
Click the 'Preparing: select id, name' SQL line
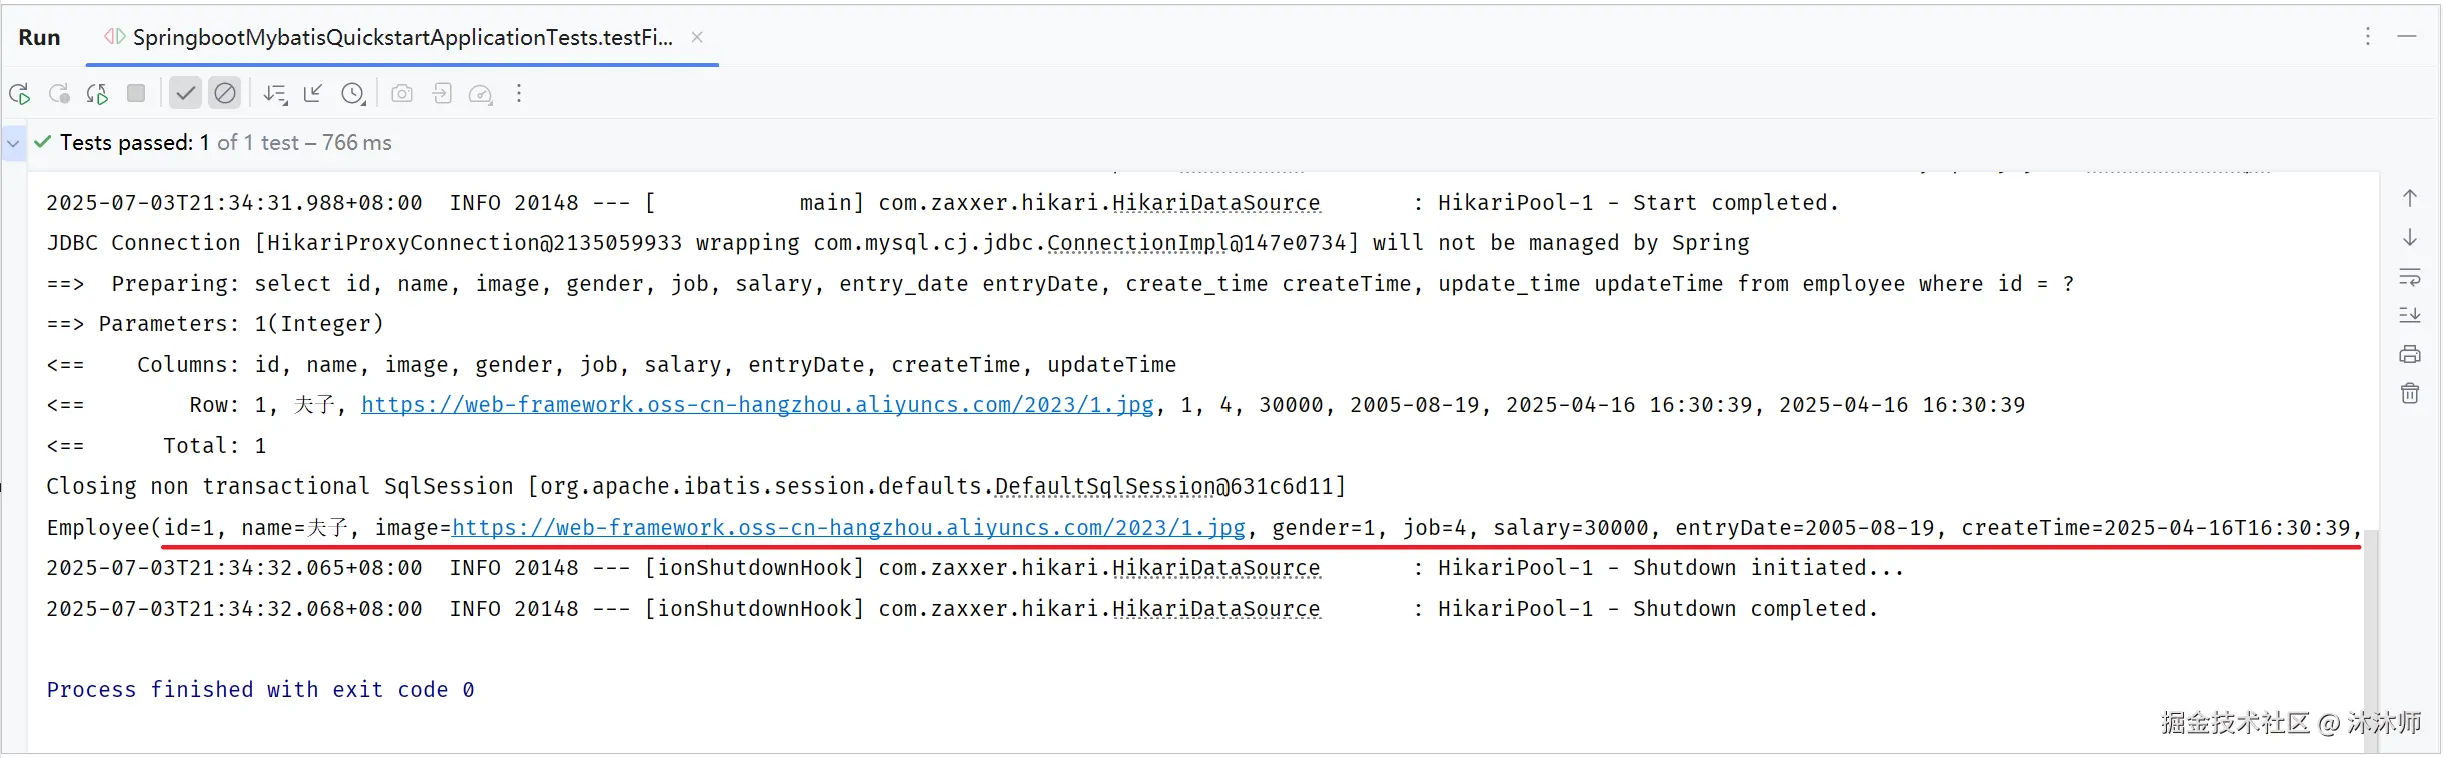coord(1060,284)
